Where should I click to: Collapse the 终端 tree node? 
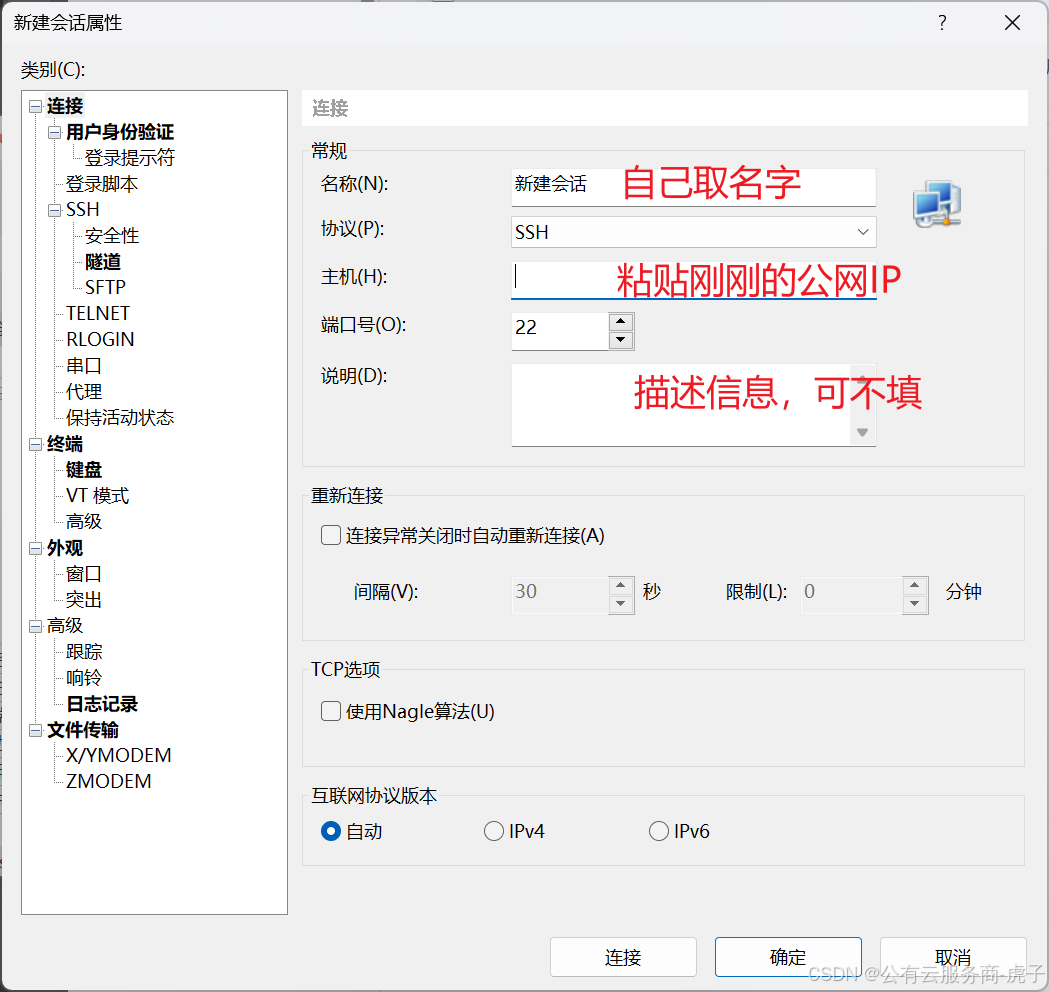click(x=35, y=444)
